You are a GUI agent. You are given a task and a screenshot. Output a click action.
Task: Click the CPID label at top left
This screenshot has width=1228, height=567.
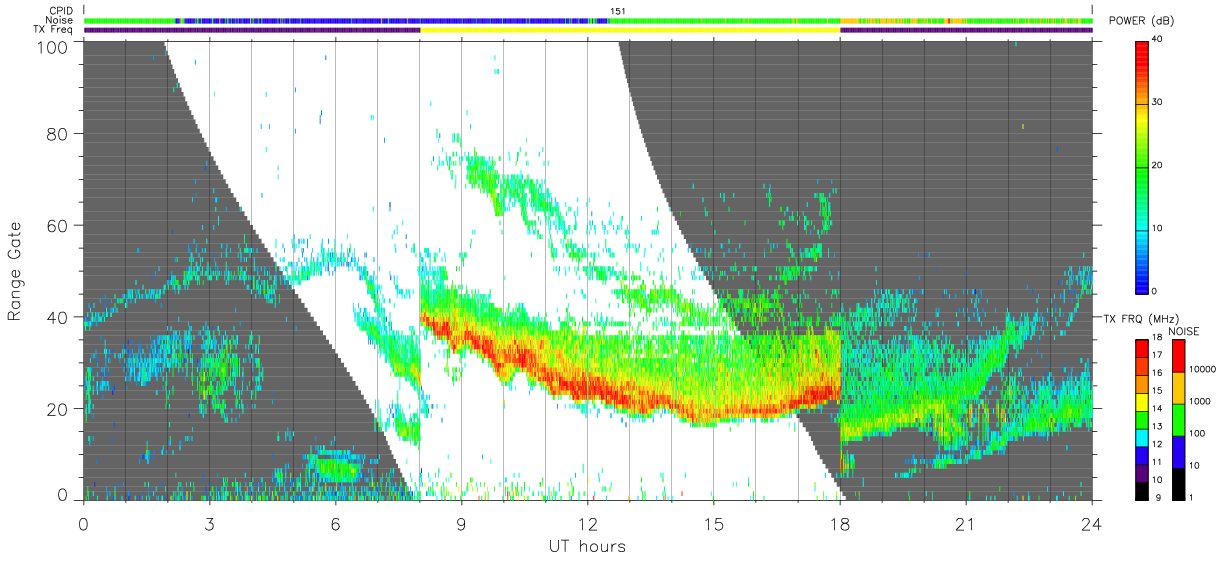59,11
